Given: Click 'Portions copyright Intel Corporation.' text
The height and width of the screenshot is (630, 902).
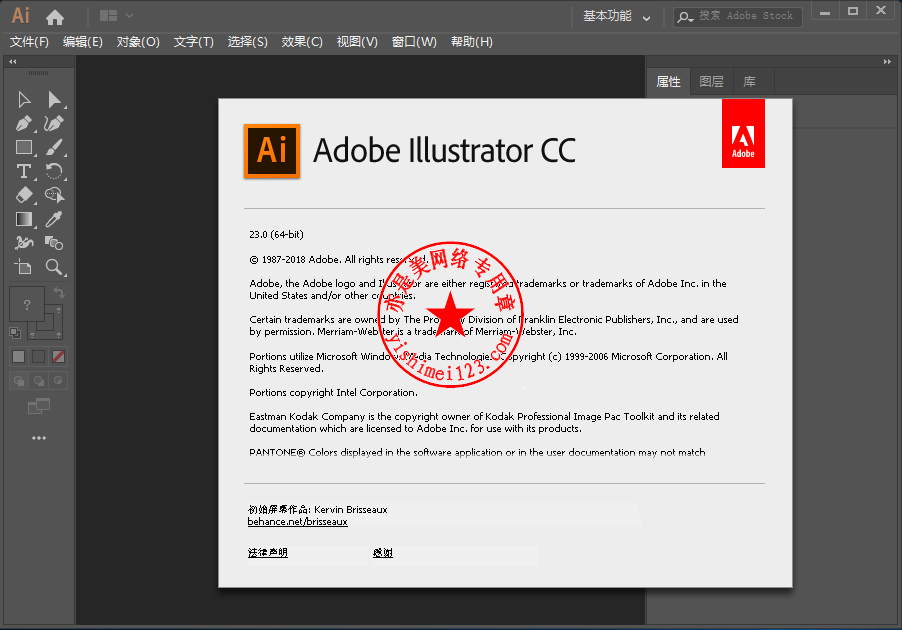Looking at the screenshot, I should 333,393.
